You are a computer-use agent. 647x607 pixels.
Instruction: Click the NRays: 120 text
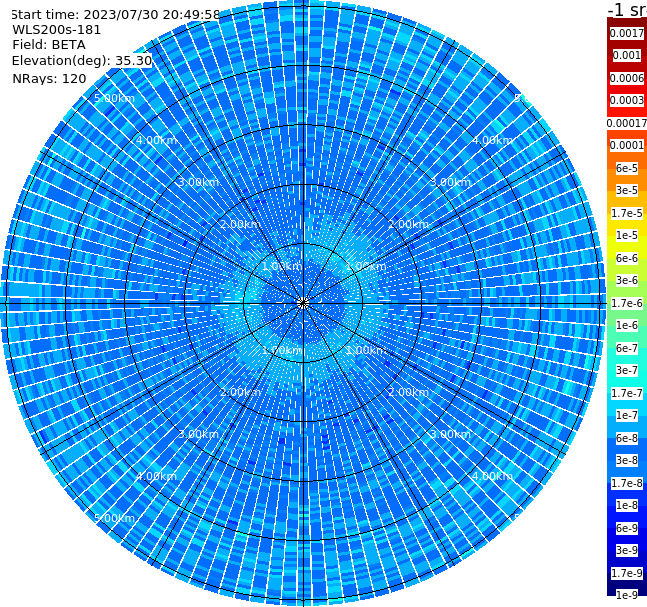coord(49,78)
